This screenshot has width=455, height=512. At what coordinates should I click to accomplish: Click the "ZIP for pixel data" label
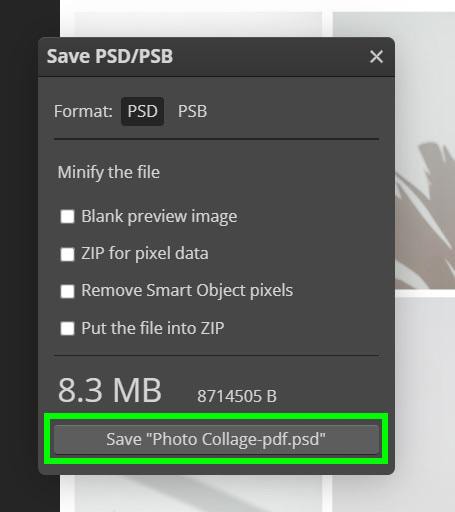coord(145,254)
